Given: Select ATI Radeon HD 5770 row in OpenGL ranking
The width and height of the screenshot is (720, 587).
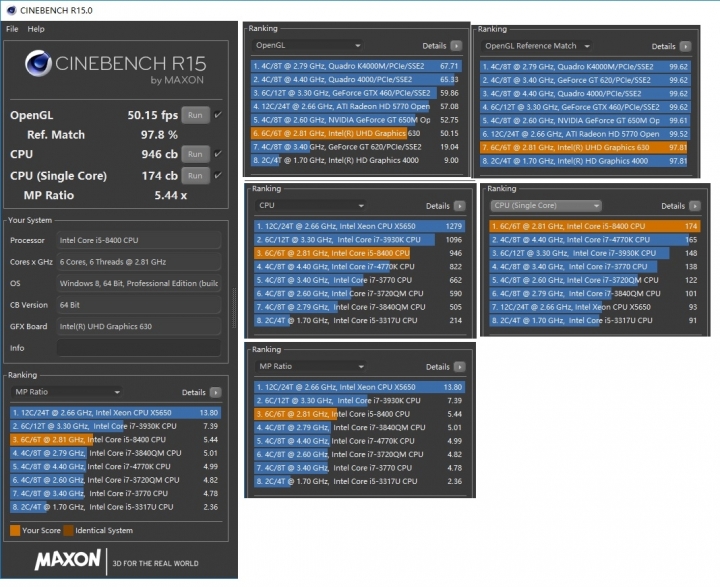Looking at the screenshot, I should [x=356, y=106].
